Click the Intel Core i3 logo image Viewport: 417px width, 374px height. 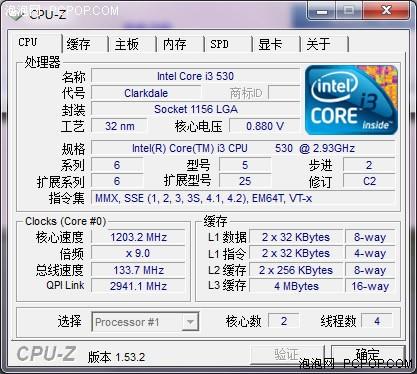(x=351, y=100)
